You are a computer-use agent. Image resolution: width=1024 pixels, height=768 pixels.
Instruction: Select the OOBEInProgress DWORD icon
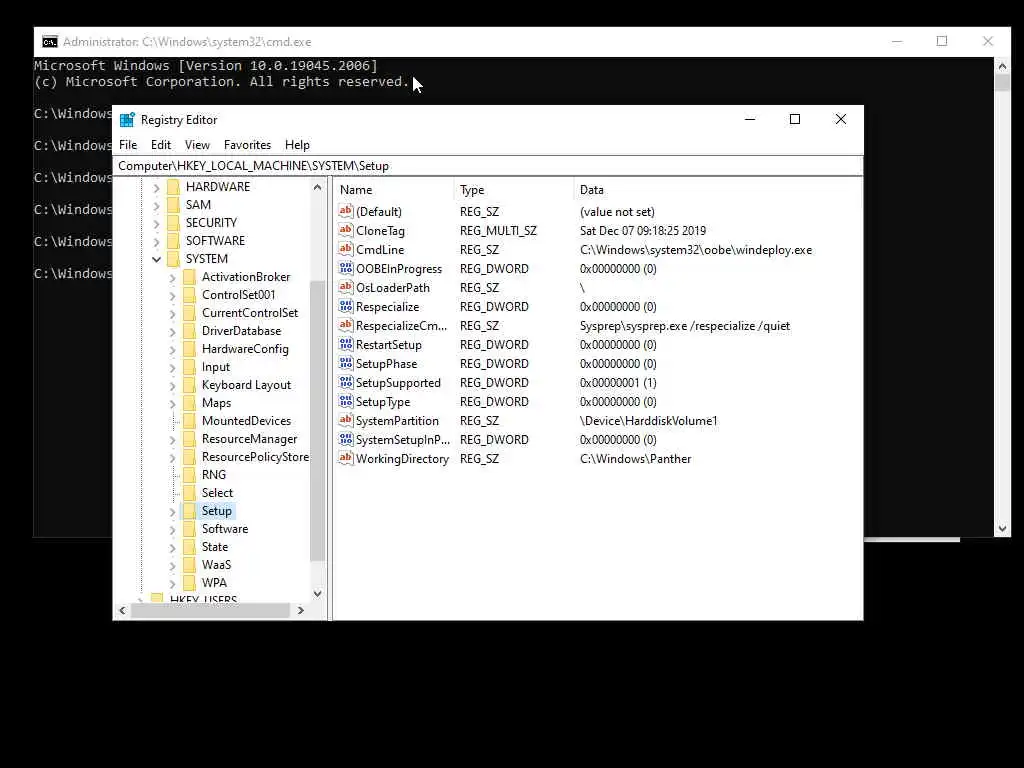coord(345,268)
